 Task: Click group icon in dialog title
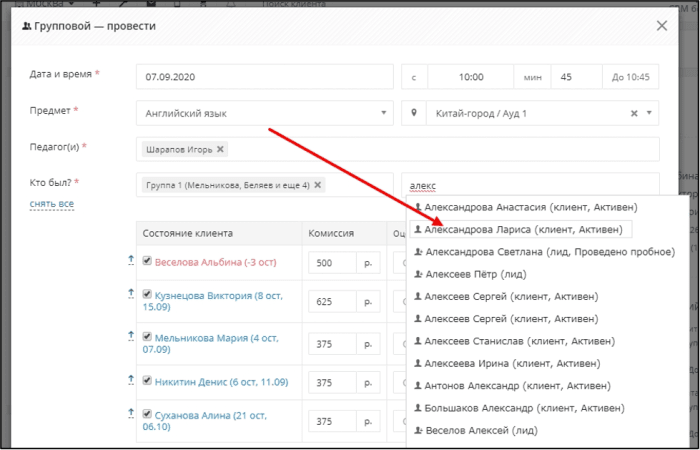26,26
